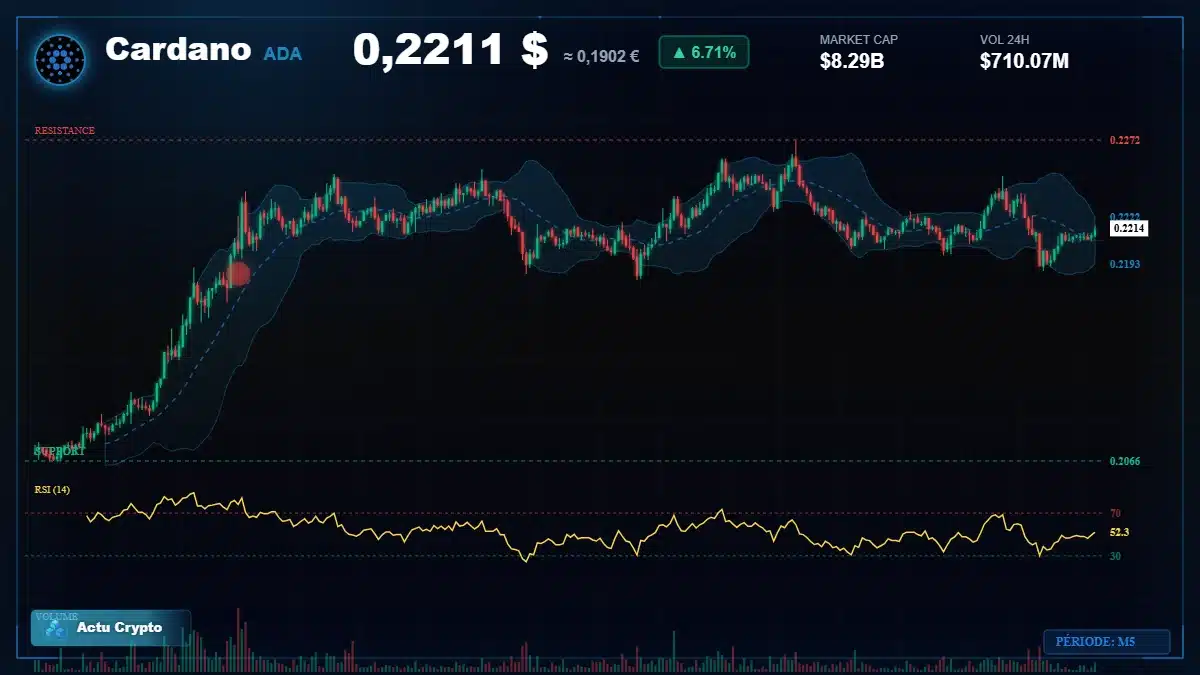Click the red marker dot on chart
Screen dimensions: 1200x675
pos(238,274)
